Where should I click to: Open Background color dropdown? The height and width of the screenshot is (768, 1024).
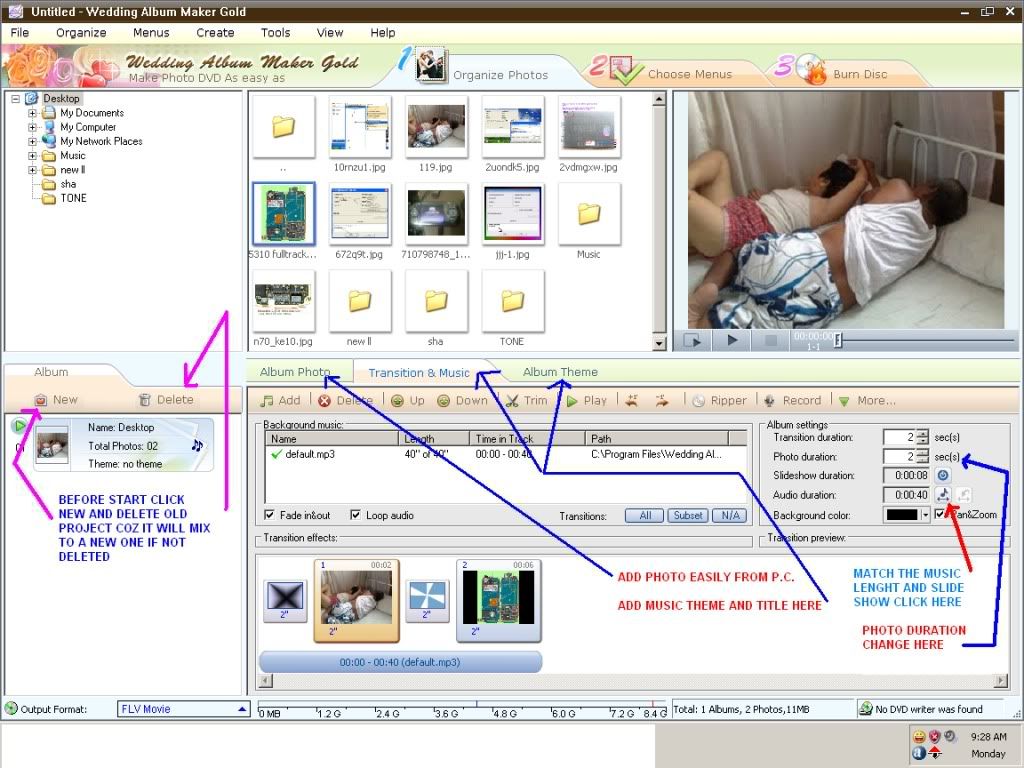(925, 515)
